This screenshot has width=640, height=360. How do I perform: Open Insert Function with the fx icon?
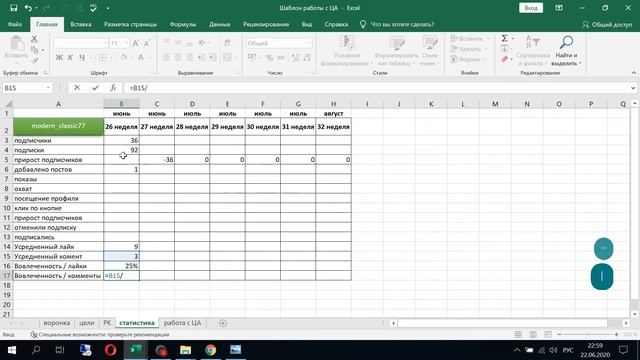[x=113, y=88]
